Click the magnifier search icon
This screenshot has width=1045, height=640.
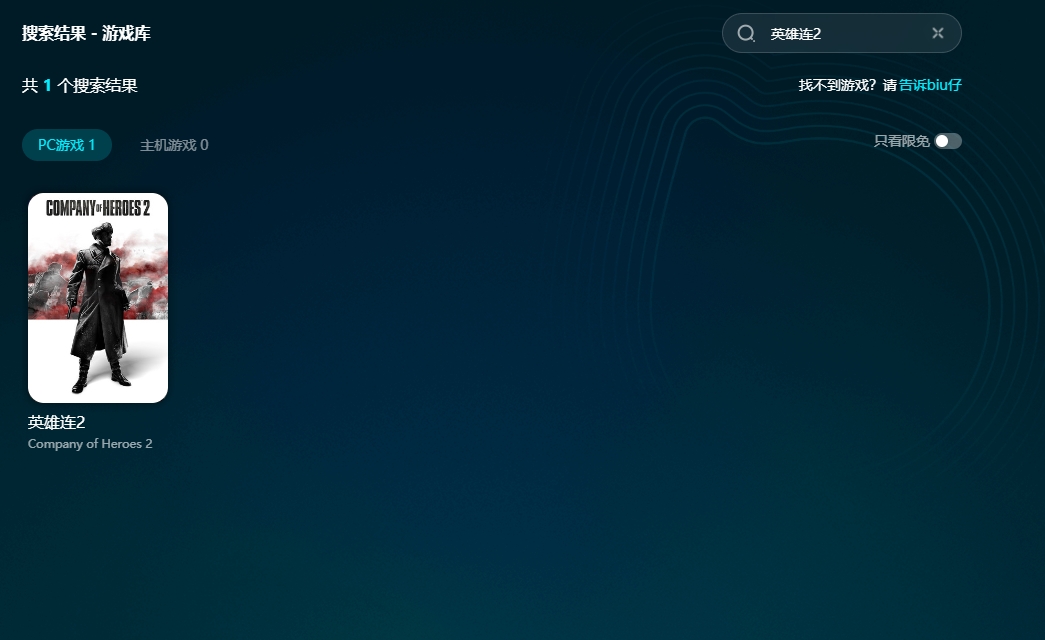pos(746,33)
